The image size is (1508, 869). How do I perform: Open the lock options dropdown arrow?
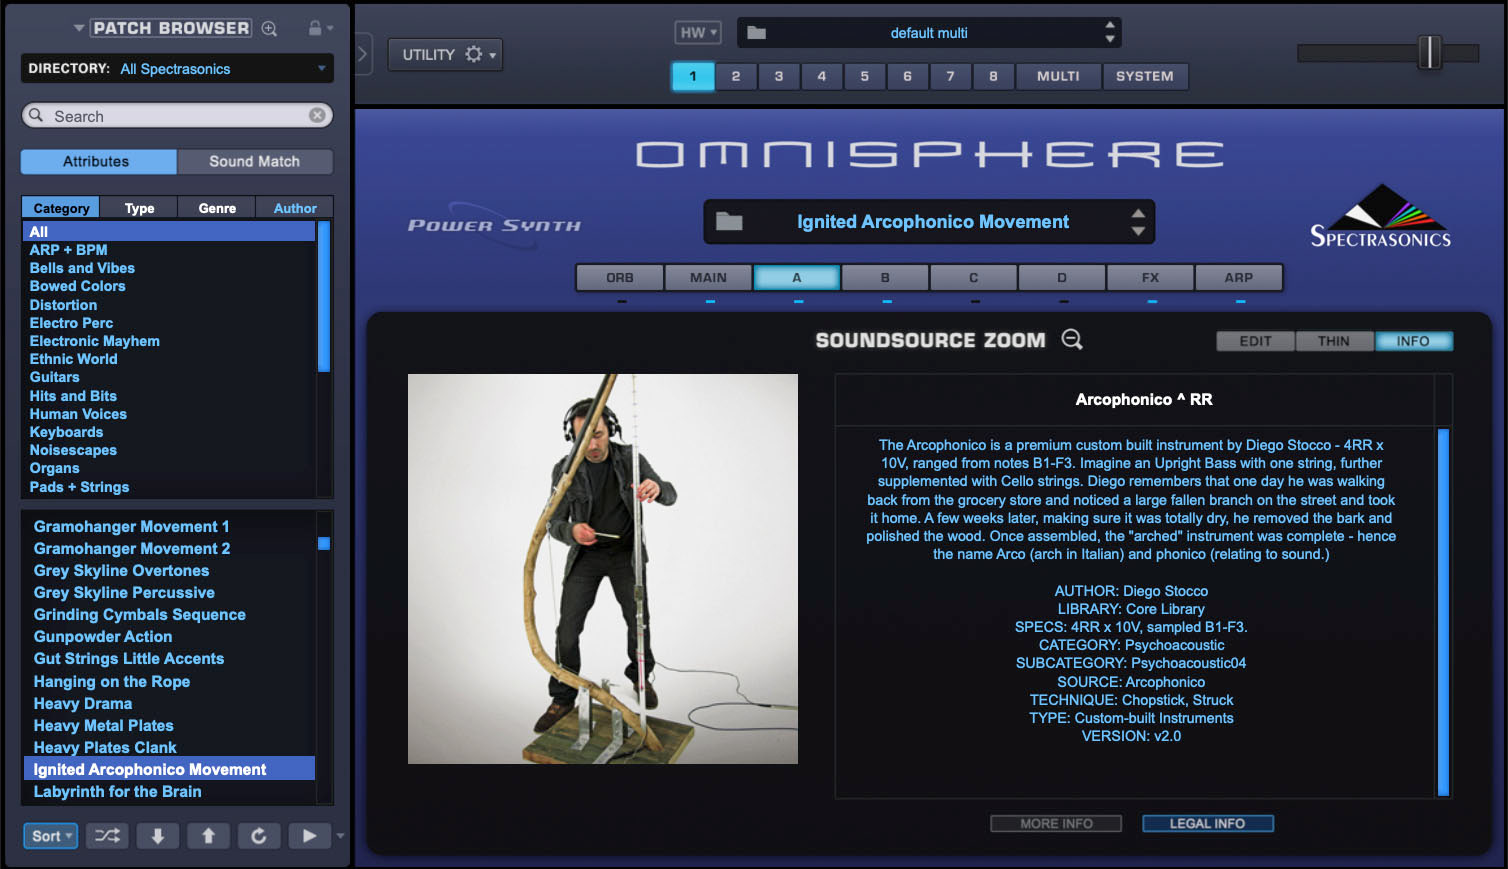click(x=330, y=28)
